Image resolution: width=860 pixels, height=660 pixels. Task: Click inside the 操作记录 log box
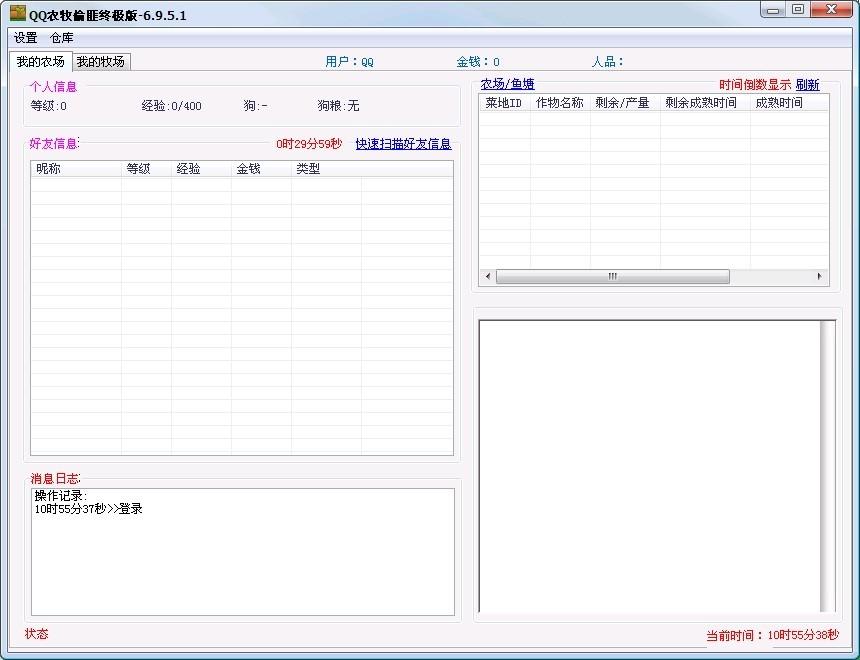click(x=243, y=552)
